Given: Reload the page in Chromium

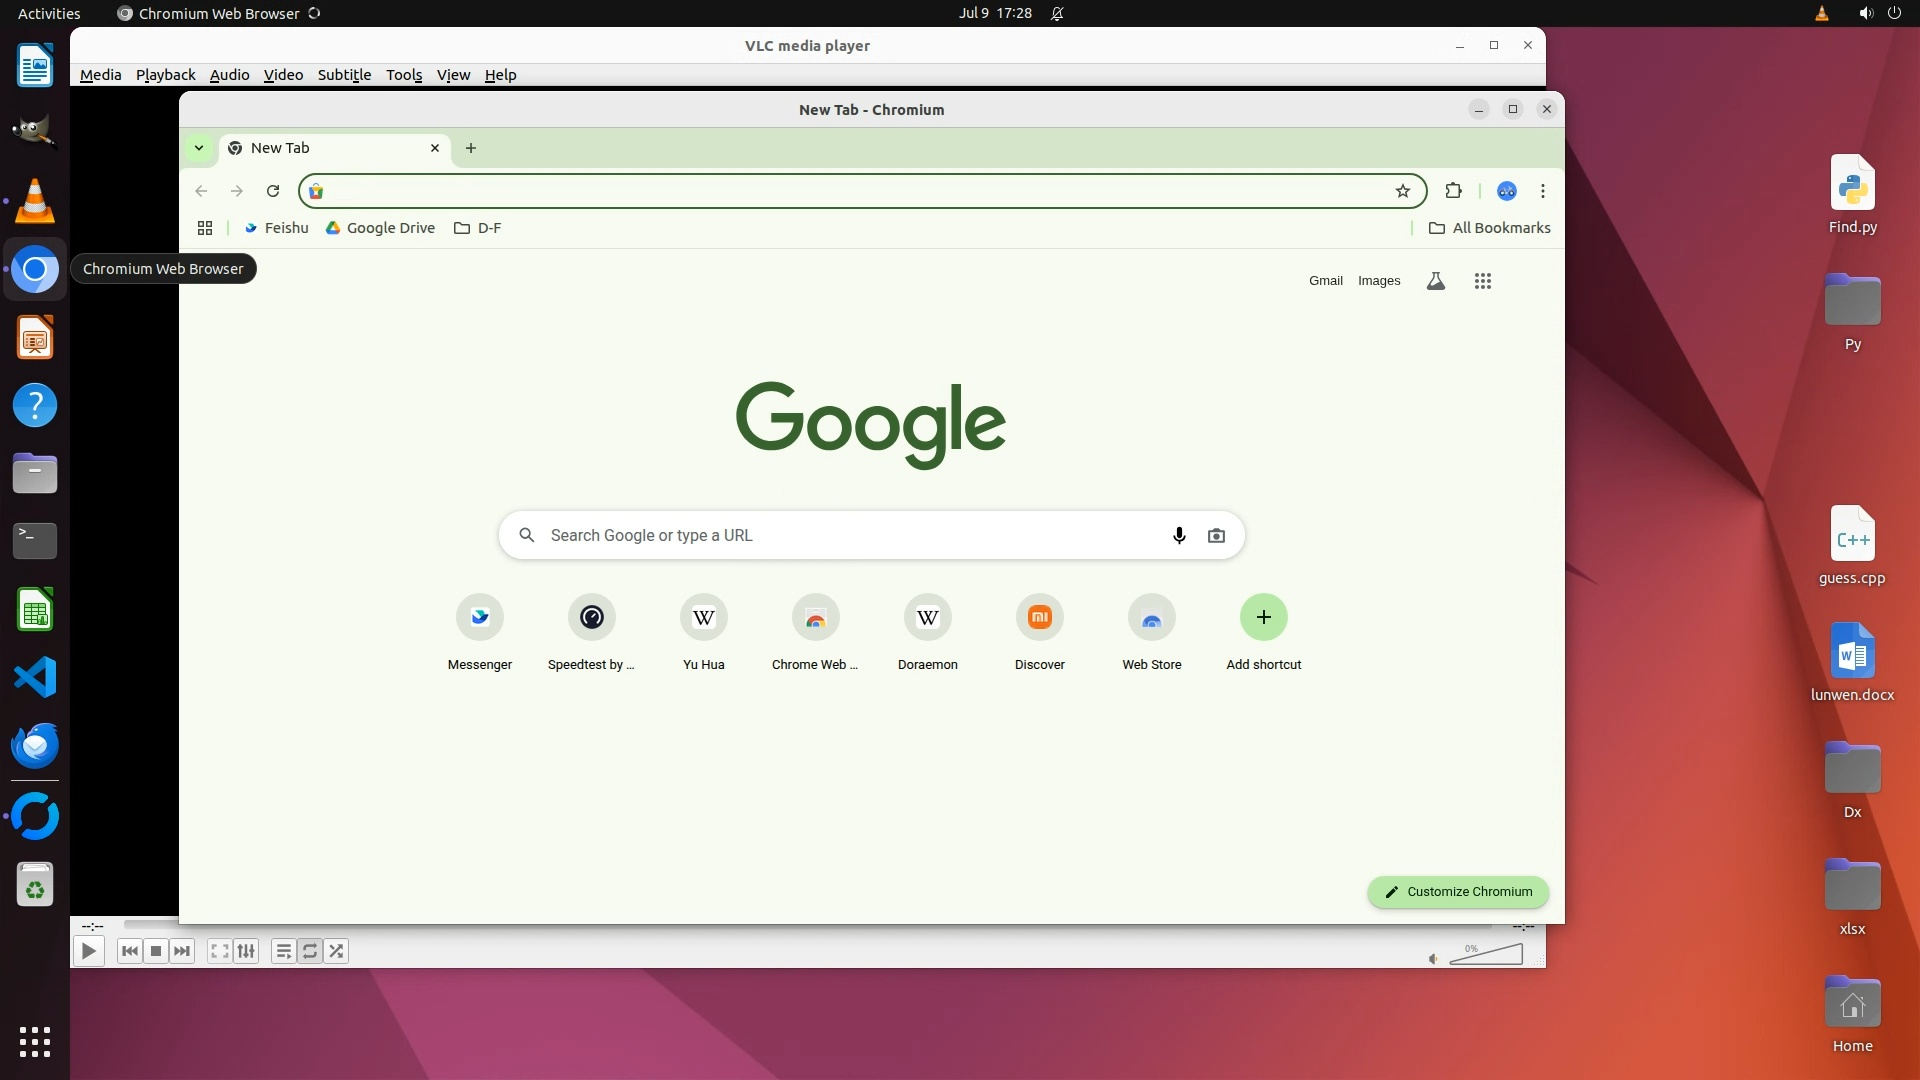Looking at the screenshot, I should (x=273, y=191).
